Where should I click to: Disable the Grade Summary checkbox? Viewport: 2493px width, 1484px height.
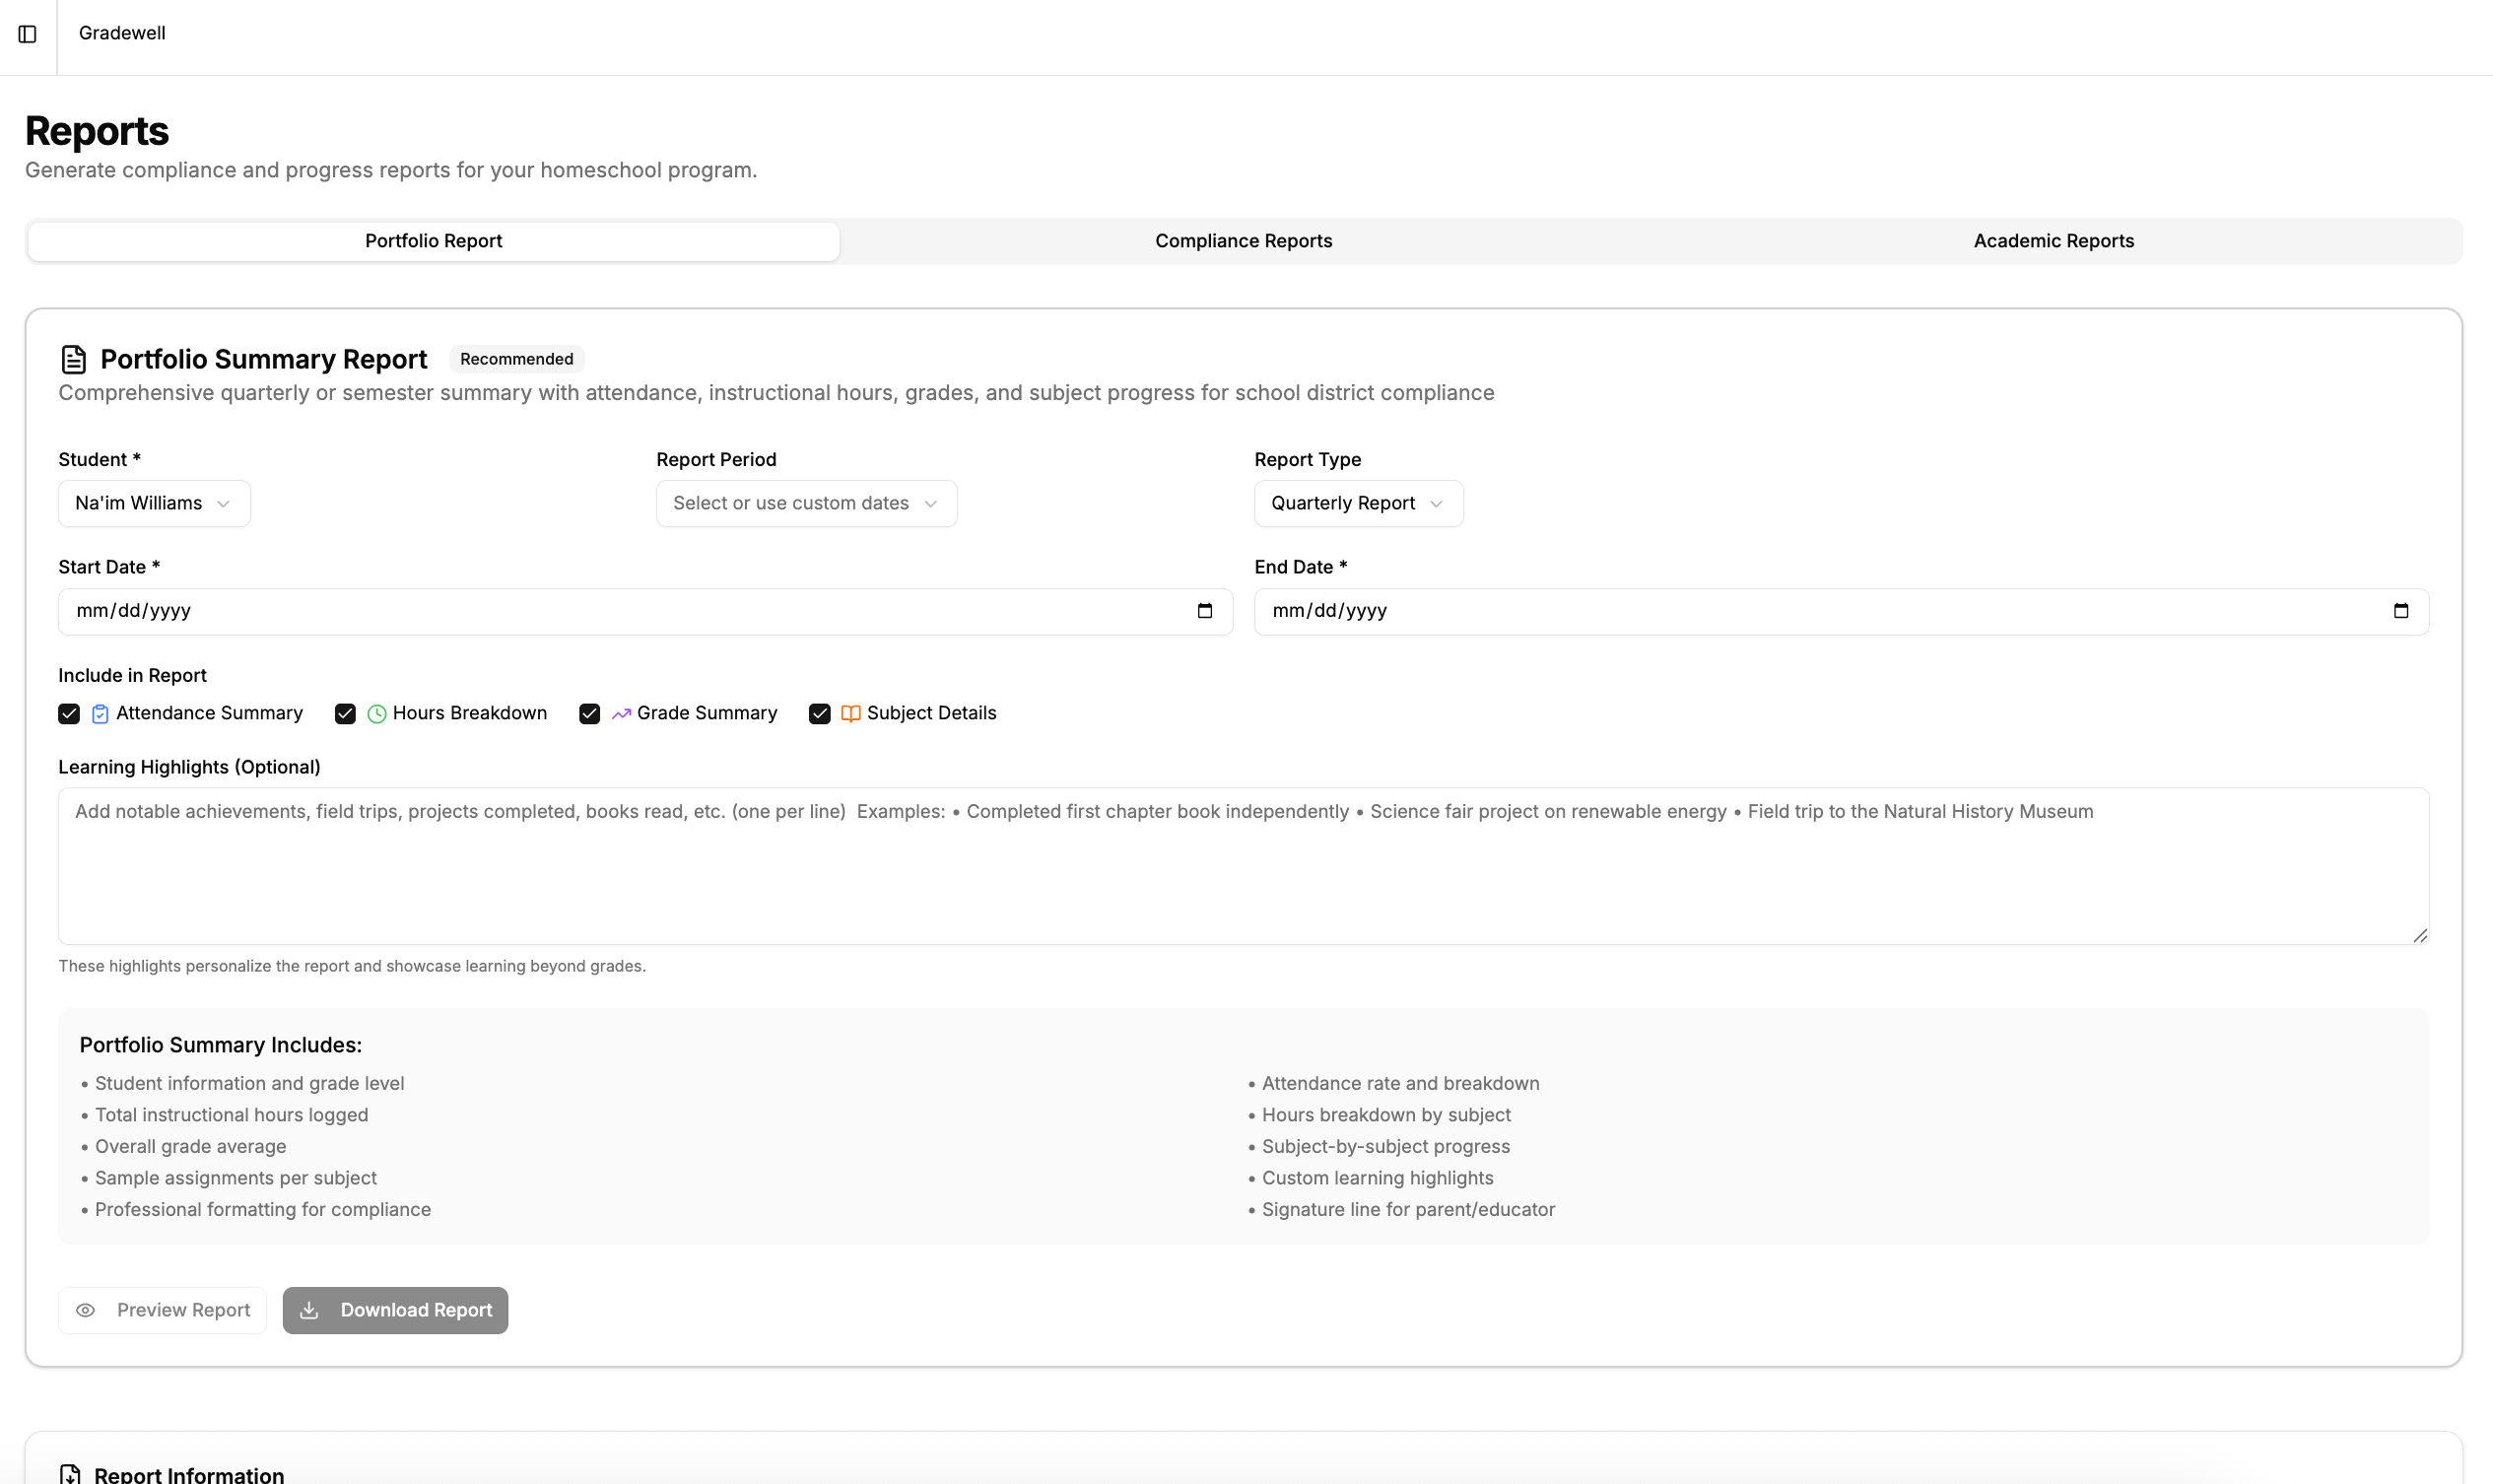[x=589, y=713]
